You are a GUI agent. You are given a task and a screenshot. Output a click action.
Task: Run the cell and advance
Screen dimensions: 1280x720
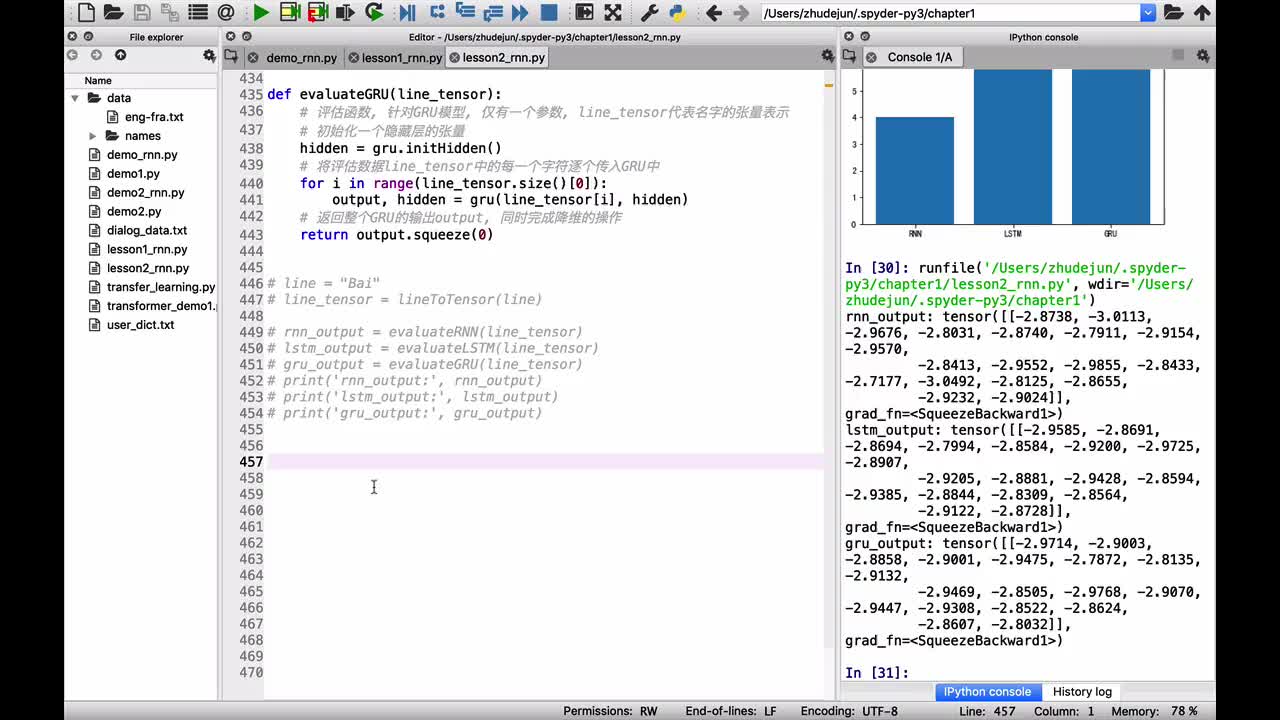click(x=318, y=13)
